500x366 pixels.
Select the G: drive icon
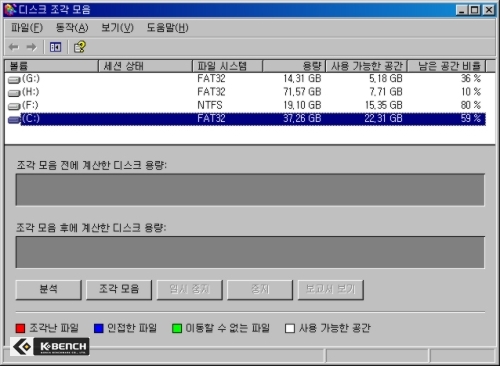[x=14, y=80]
